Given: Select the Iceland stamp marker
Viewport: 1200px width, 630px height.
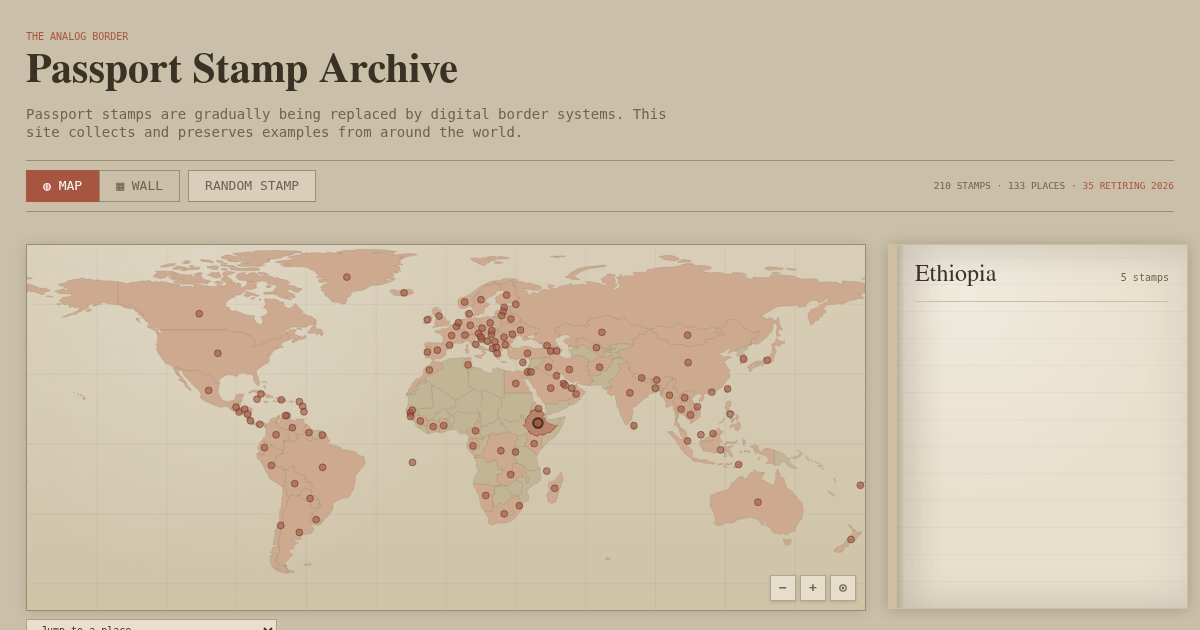Looking at the screenshot, I should [404, 293].
